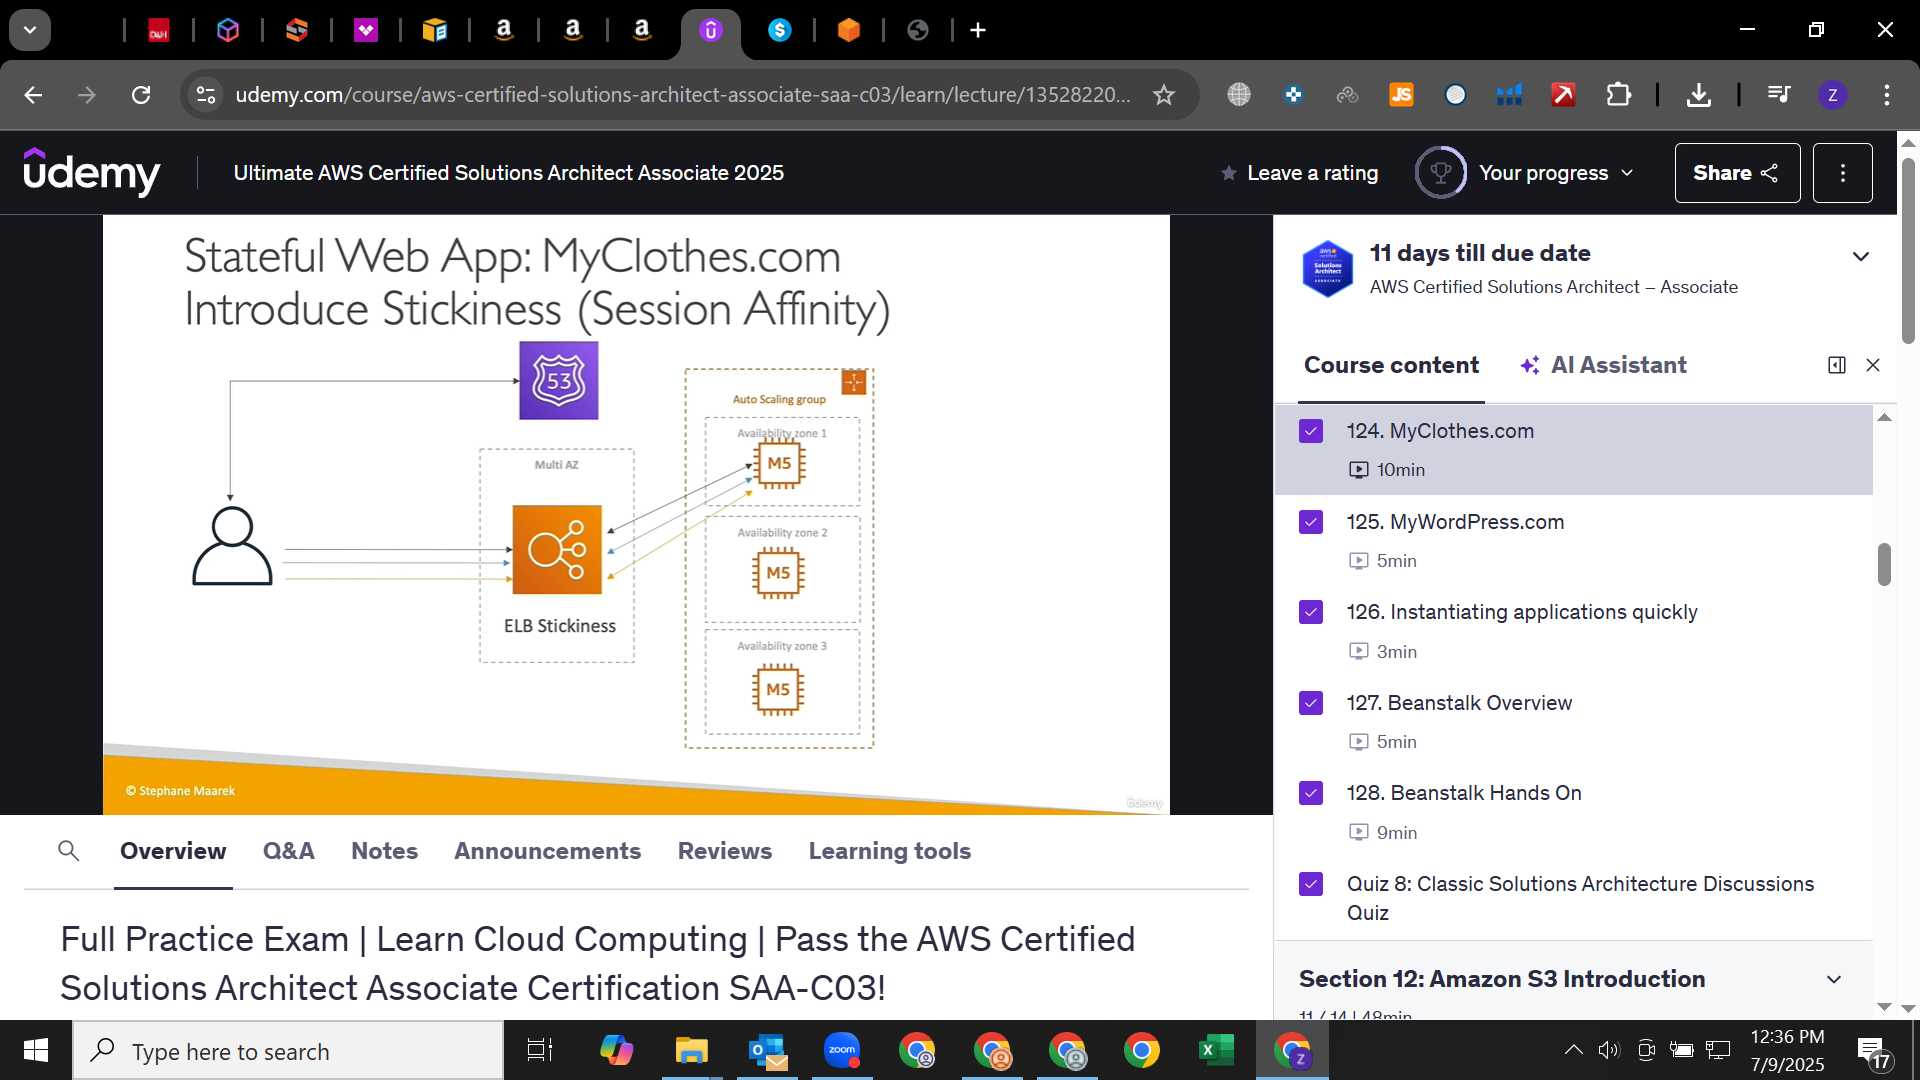
Task: Switch to the AI Assistant tab
Action: [x=1603, y=365]
